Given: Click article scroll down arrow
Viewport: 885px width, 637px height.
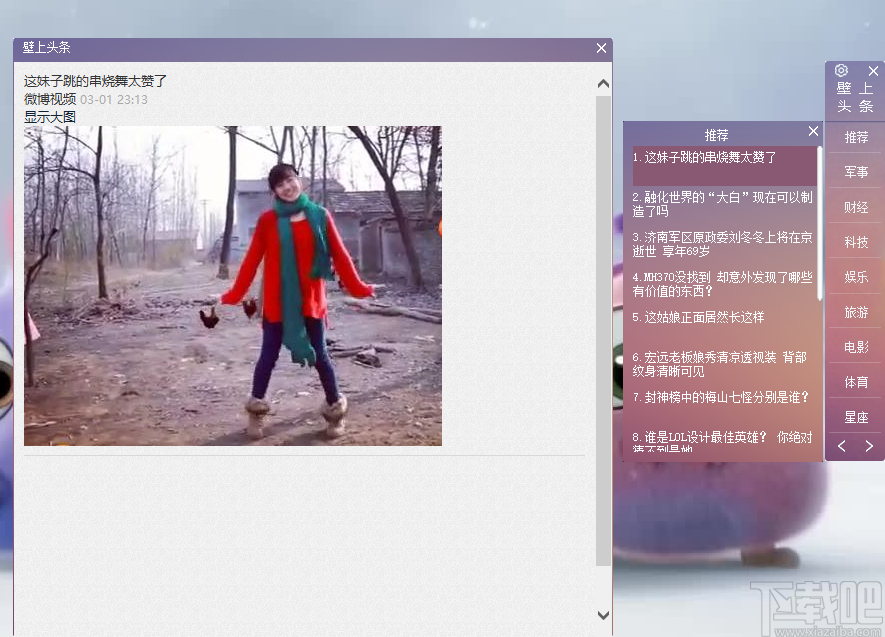Looking at the screenshot, I should [x=603, y=615].
